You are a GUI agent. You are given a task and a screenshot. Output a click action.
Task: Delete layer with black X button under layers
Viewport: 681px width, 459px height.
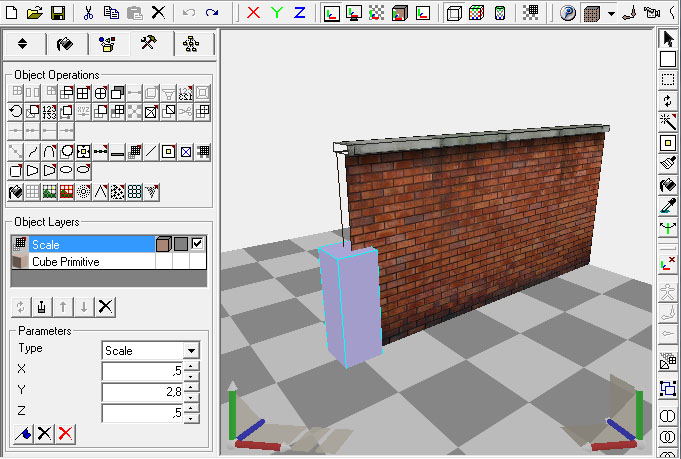pyautogui.click(x=105, y=306)
